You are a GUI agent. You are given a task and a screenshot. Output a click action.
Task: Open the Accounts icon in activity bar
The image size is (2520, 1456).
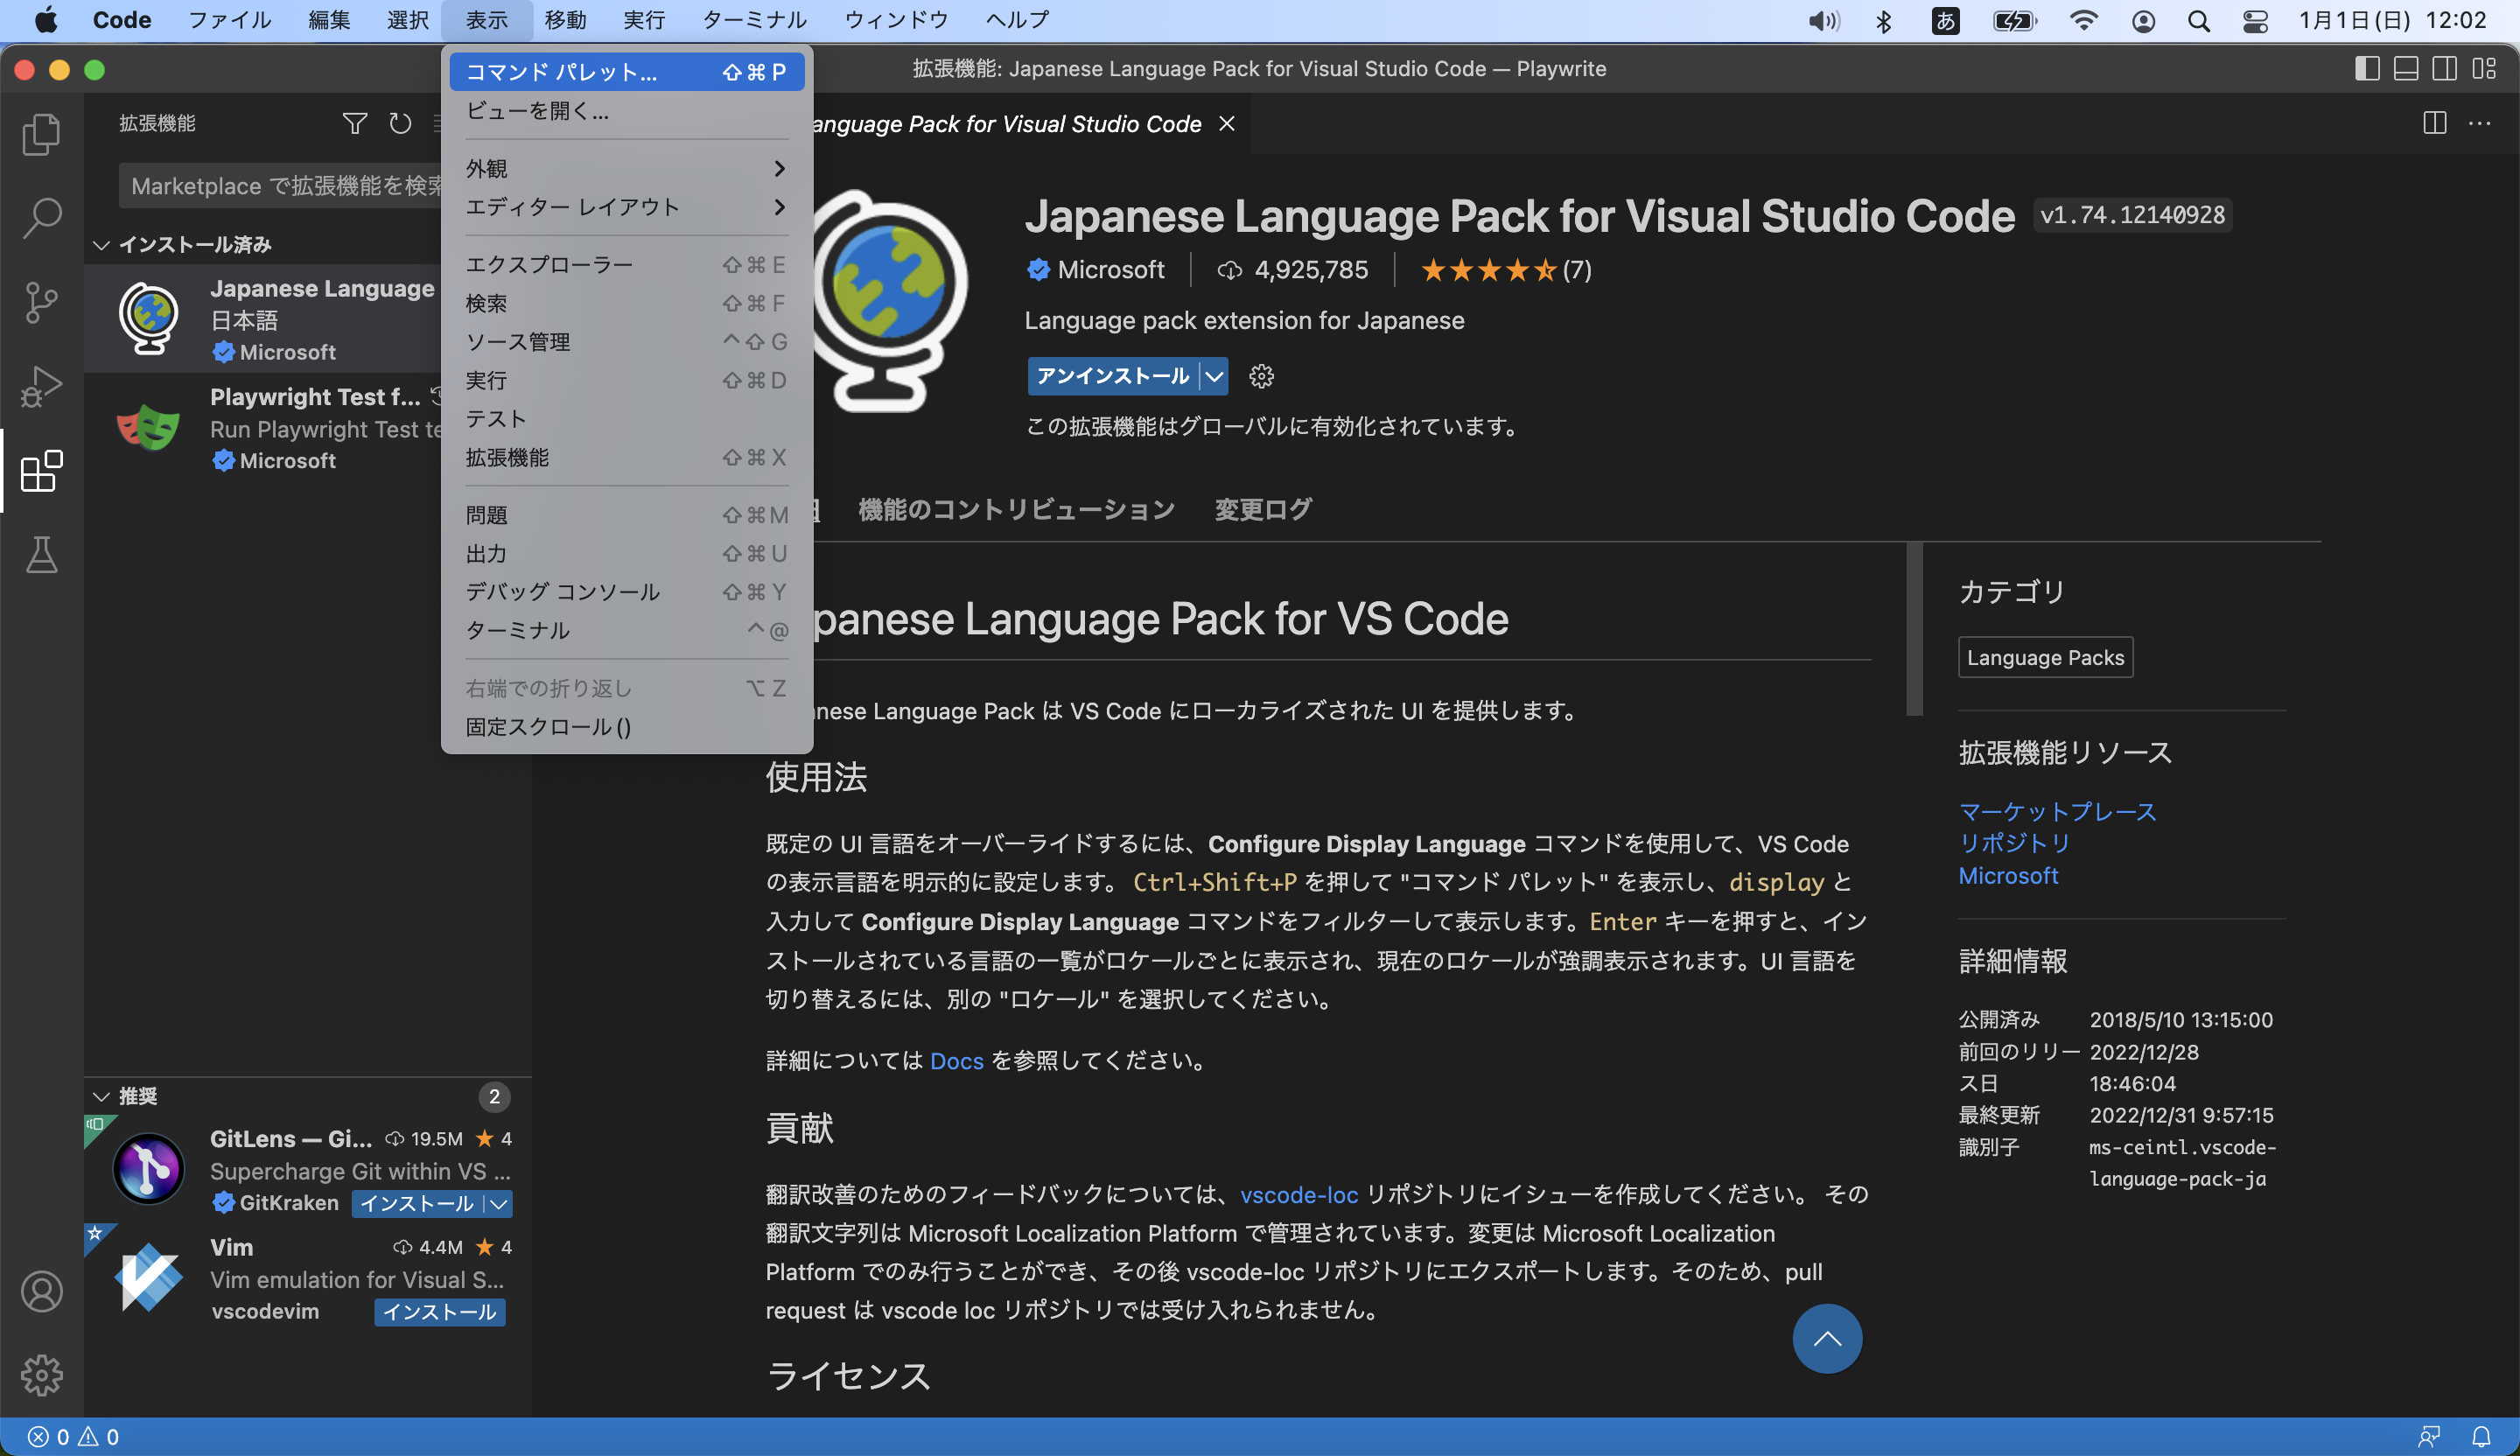coord(41,1291)
